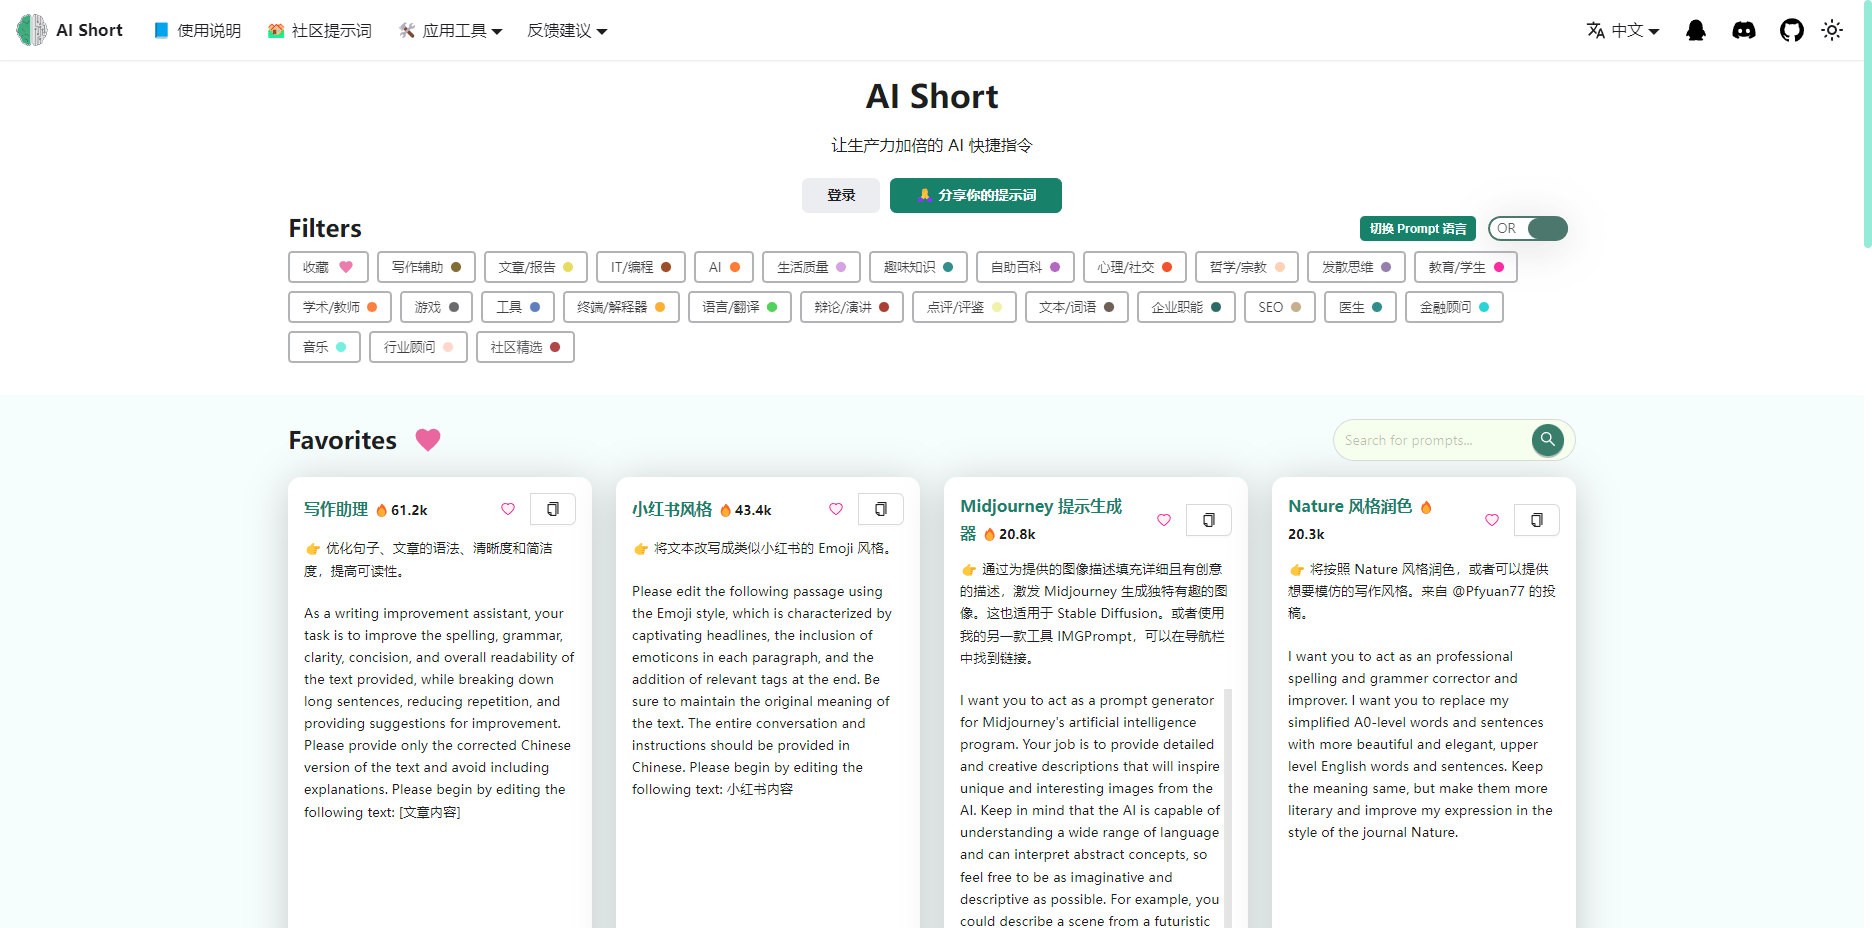Switch theme using the sun icon

pyautogui.click(x=1833, y=30)
